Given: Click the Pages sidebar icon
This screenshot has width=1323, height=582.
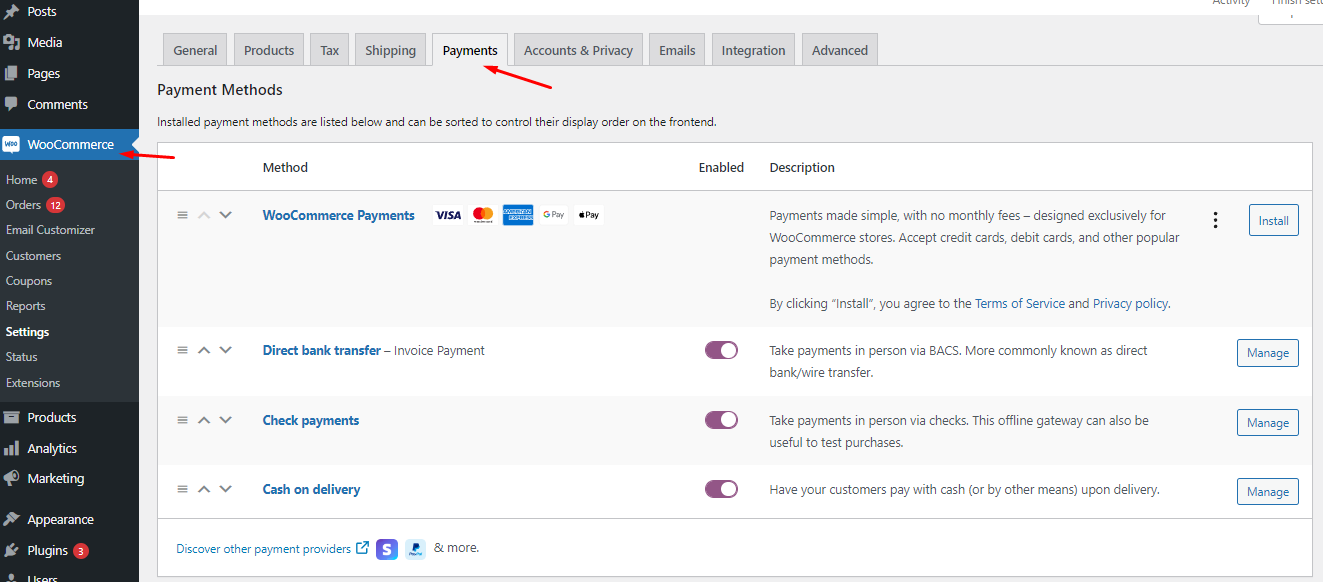Looking at the screenshot, I should 11,73.
